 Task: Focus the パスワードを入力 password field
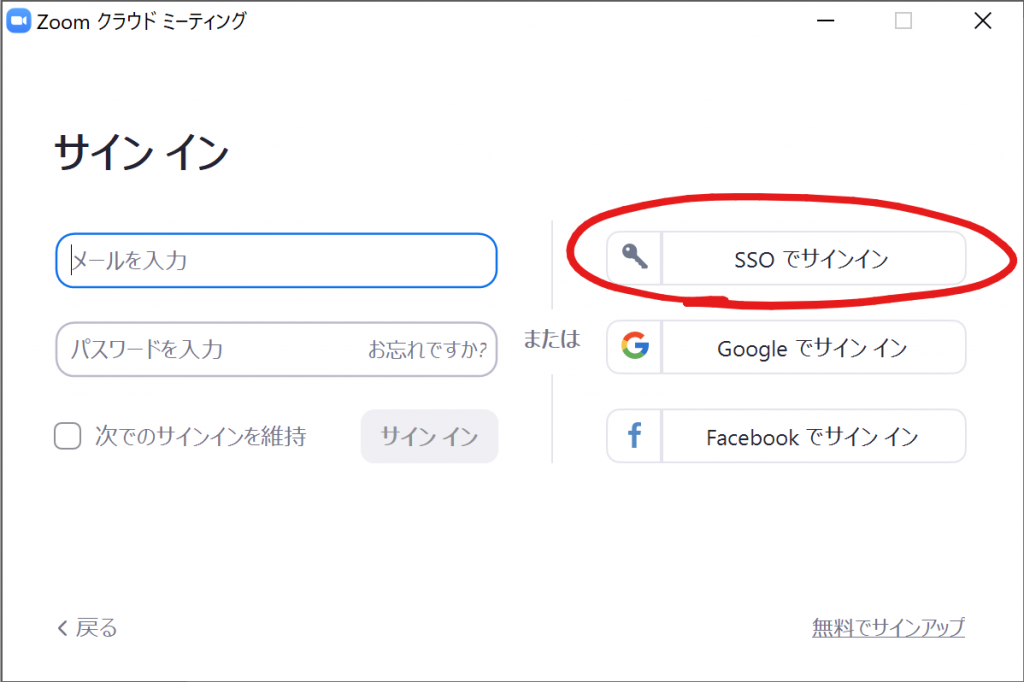[276, 349]
